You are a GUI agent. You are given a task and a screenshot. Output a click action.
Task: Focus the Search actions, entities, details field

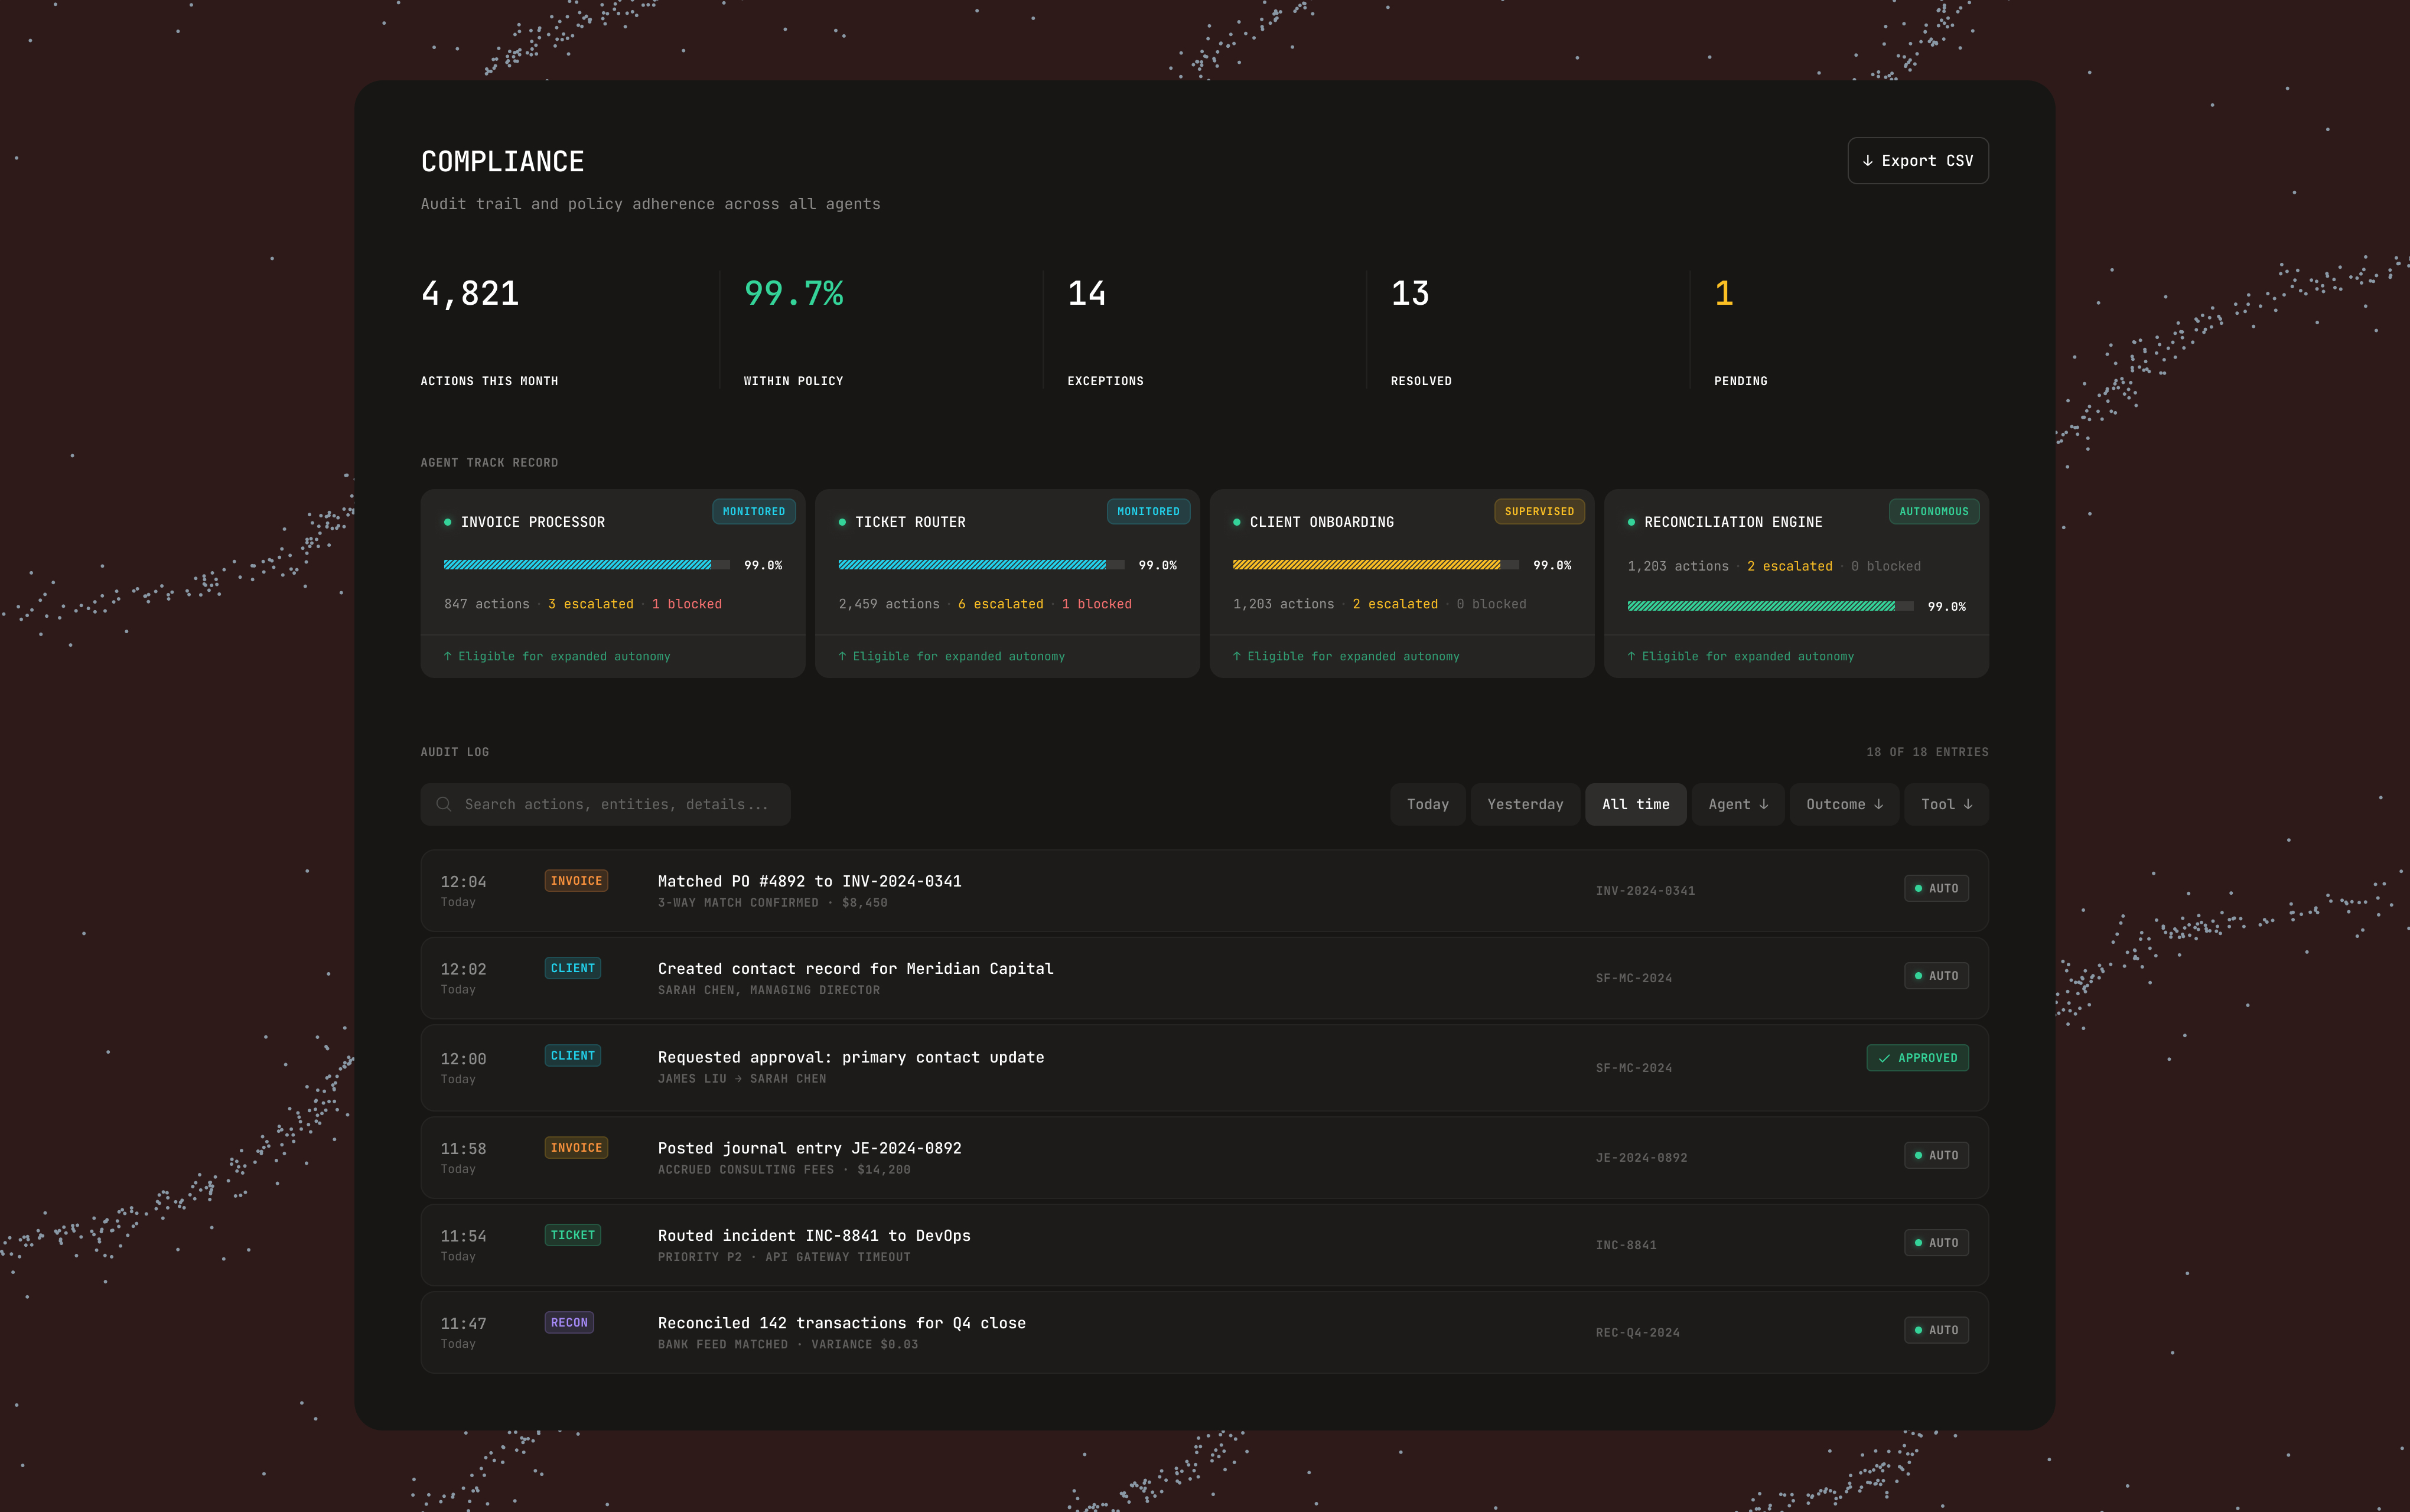(605, 804)
